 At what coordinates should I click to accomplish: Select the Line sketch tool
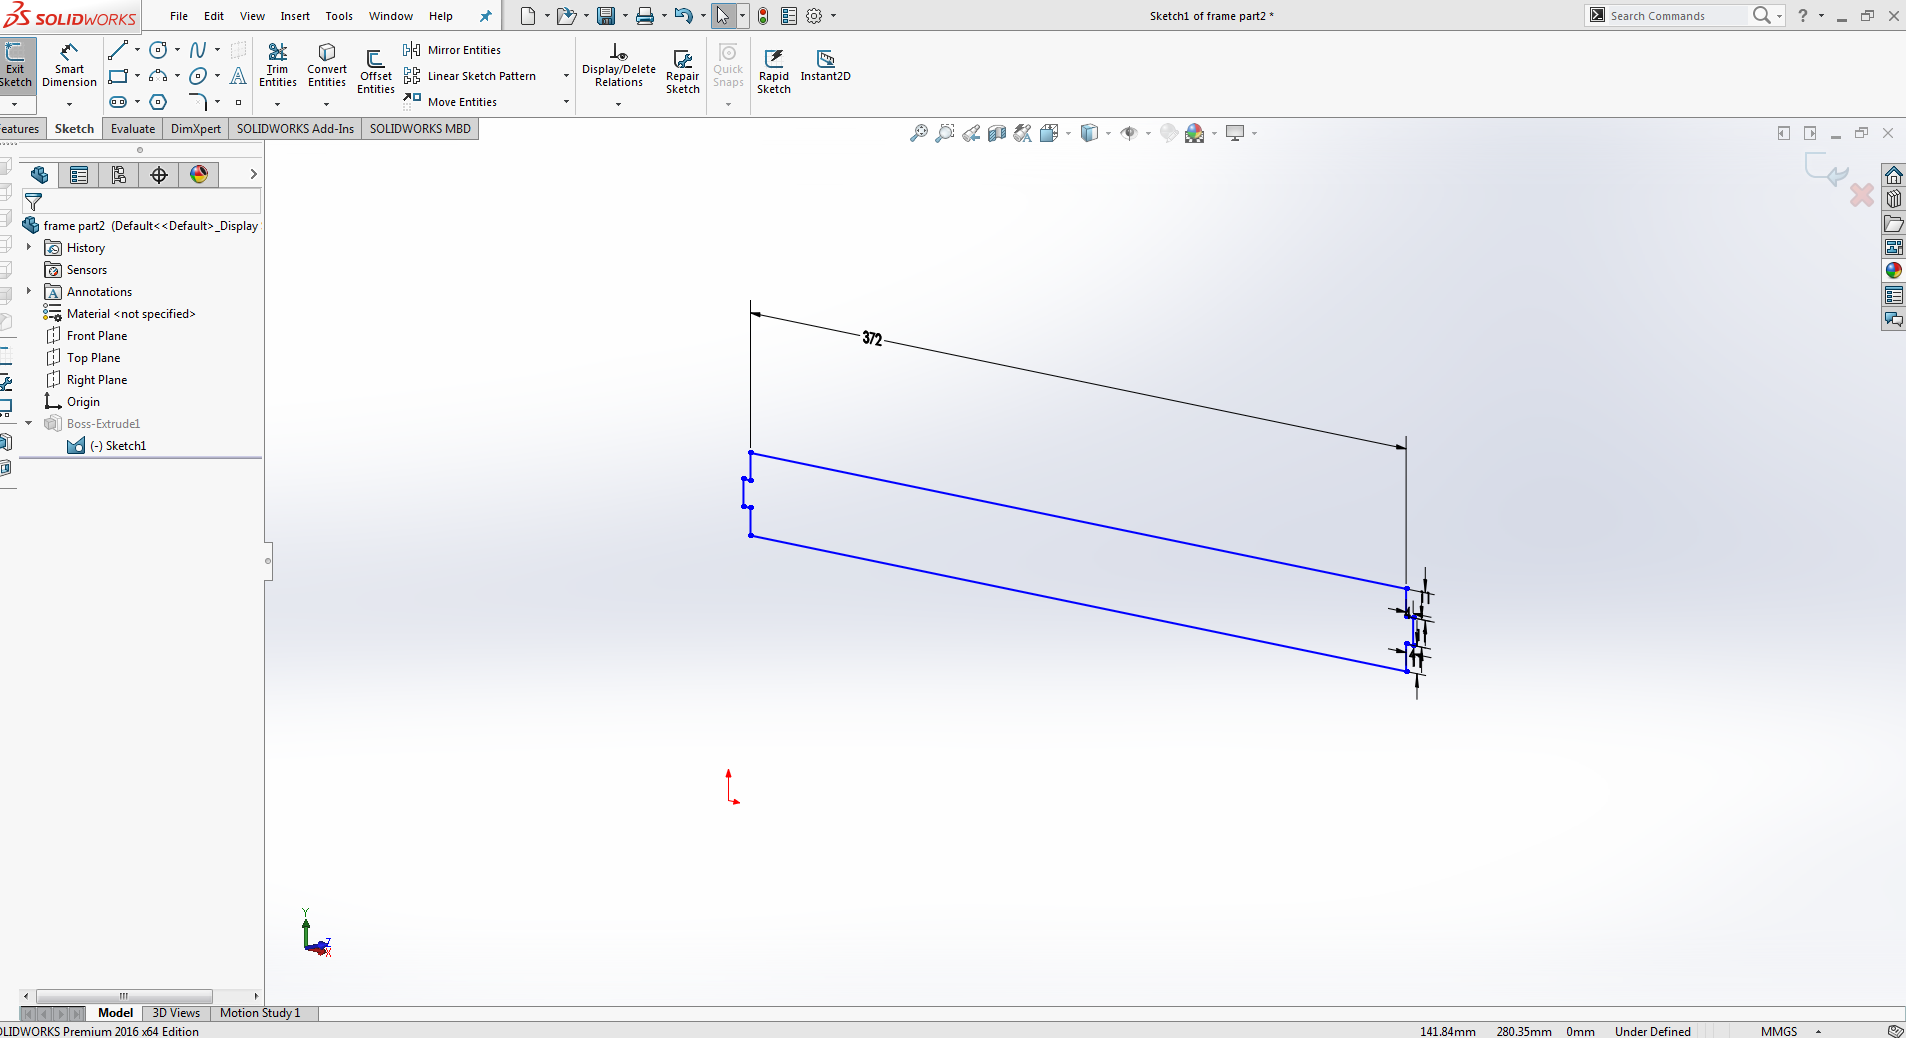point(118,50)
